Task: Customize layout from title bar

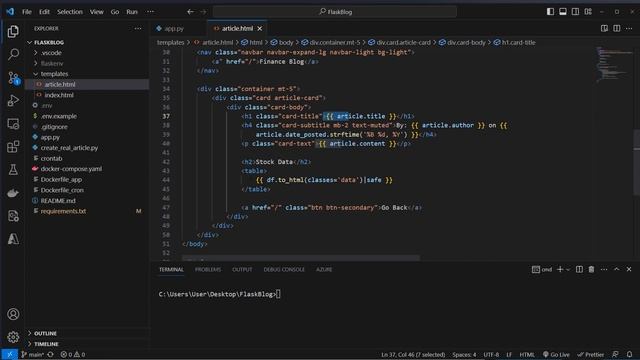Action: click(588, 11)
